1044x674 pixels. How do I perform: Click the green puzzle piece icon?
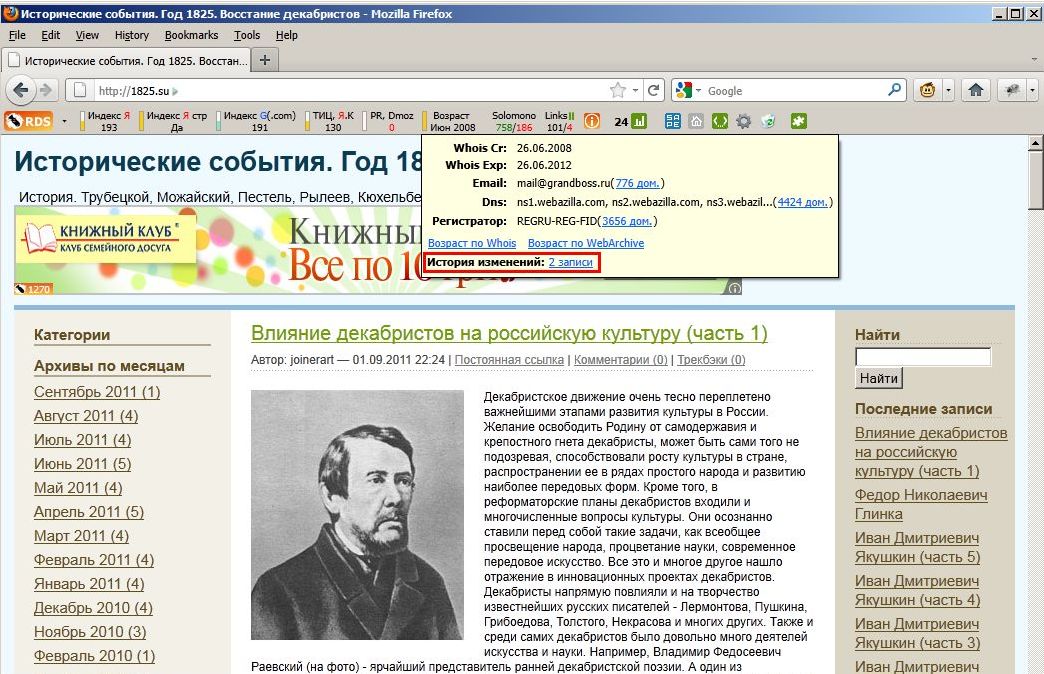tap(798, 121)
